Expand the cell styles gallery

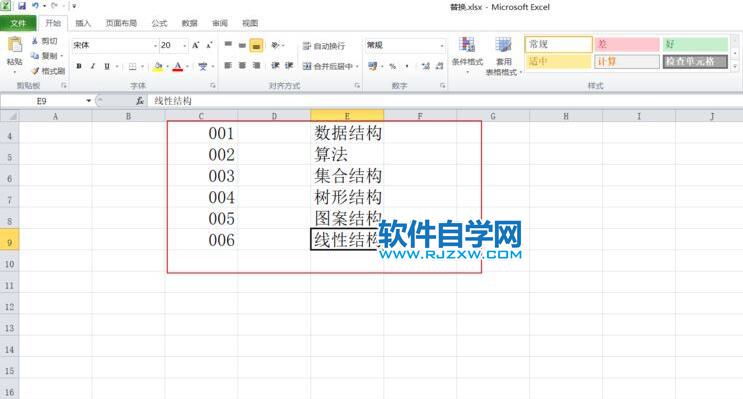(735, 66)
